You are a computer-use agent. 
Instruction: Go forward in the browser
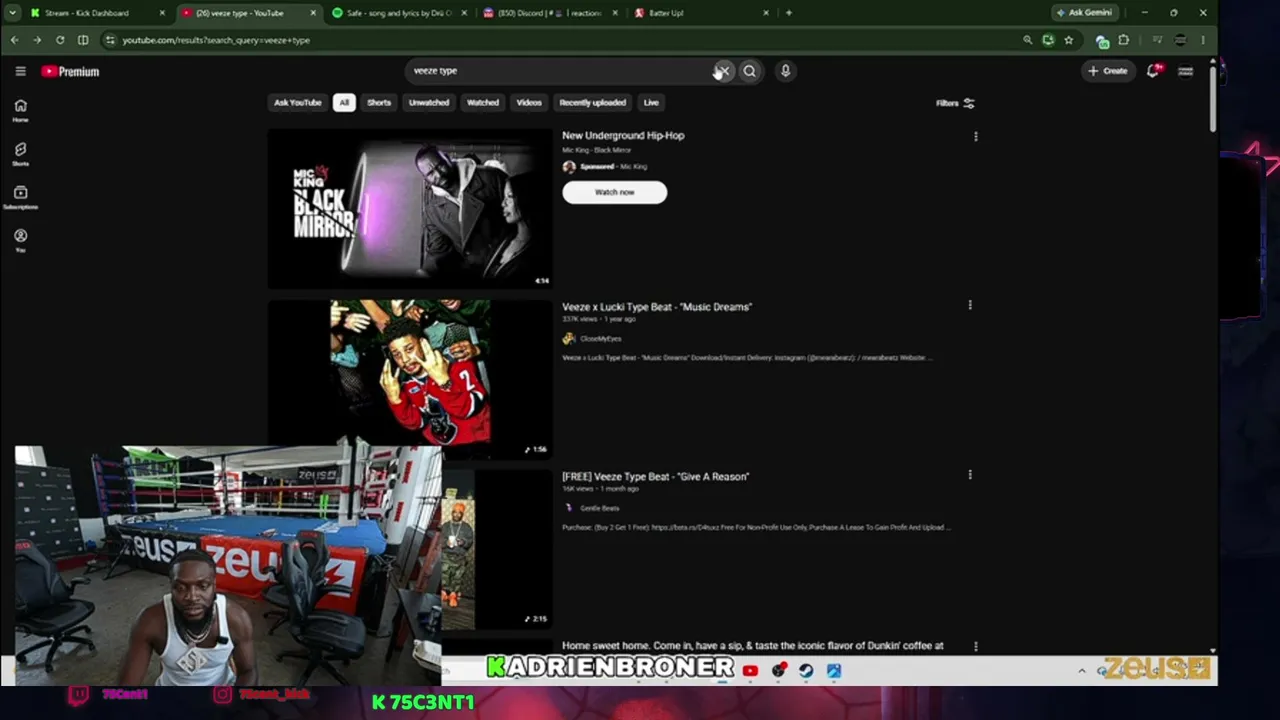(37, 40)
